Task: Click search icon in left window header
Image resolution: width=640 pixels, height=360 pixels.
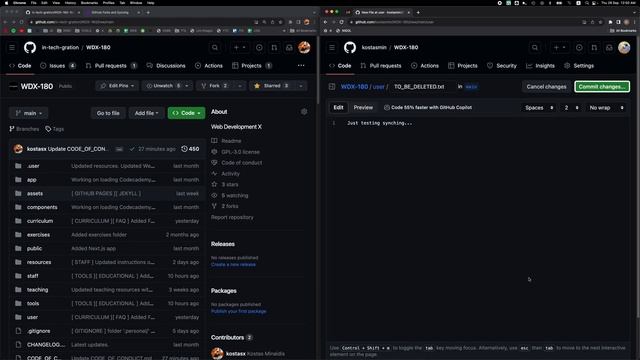Action: 215,47
